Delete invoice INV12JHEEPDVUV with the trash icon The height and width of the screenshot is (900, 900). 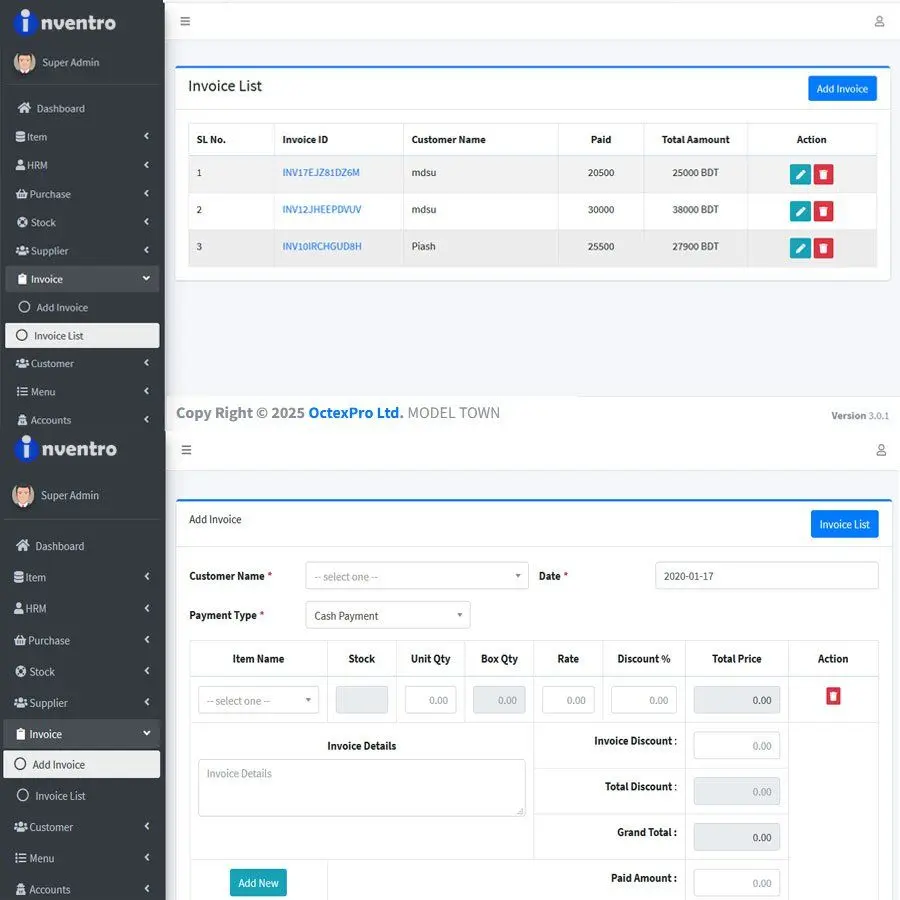[823, 211]
